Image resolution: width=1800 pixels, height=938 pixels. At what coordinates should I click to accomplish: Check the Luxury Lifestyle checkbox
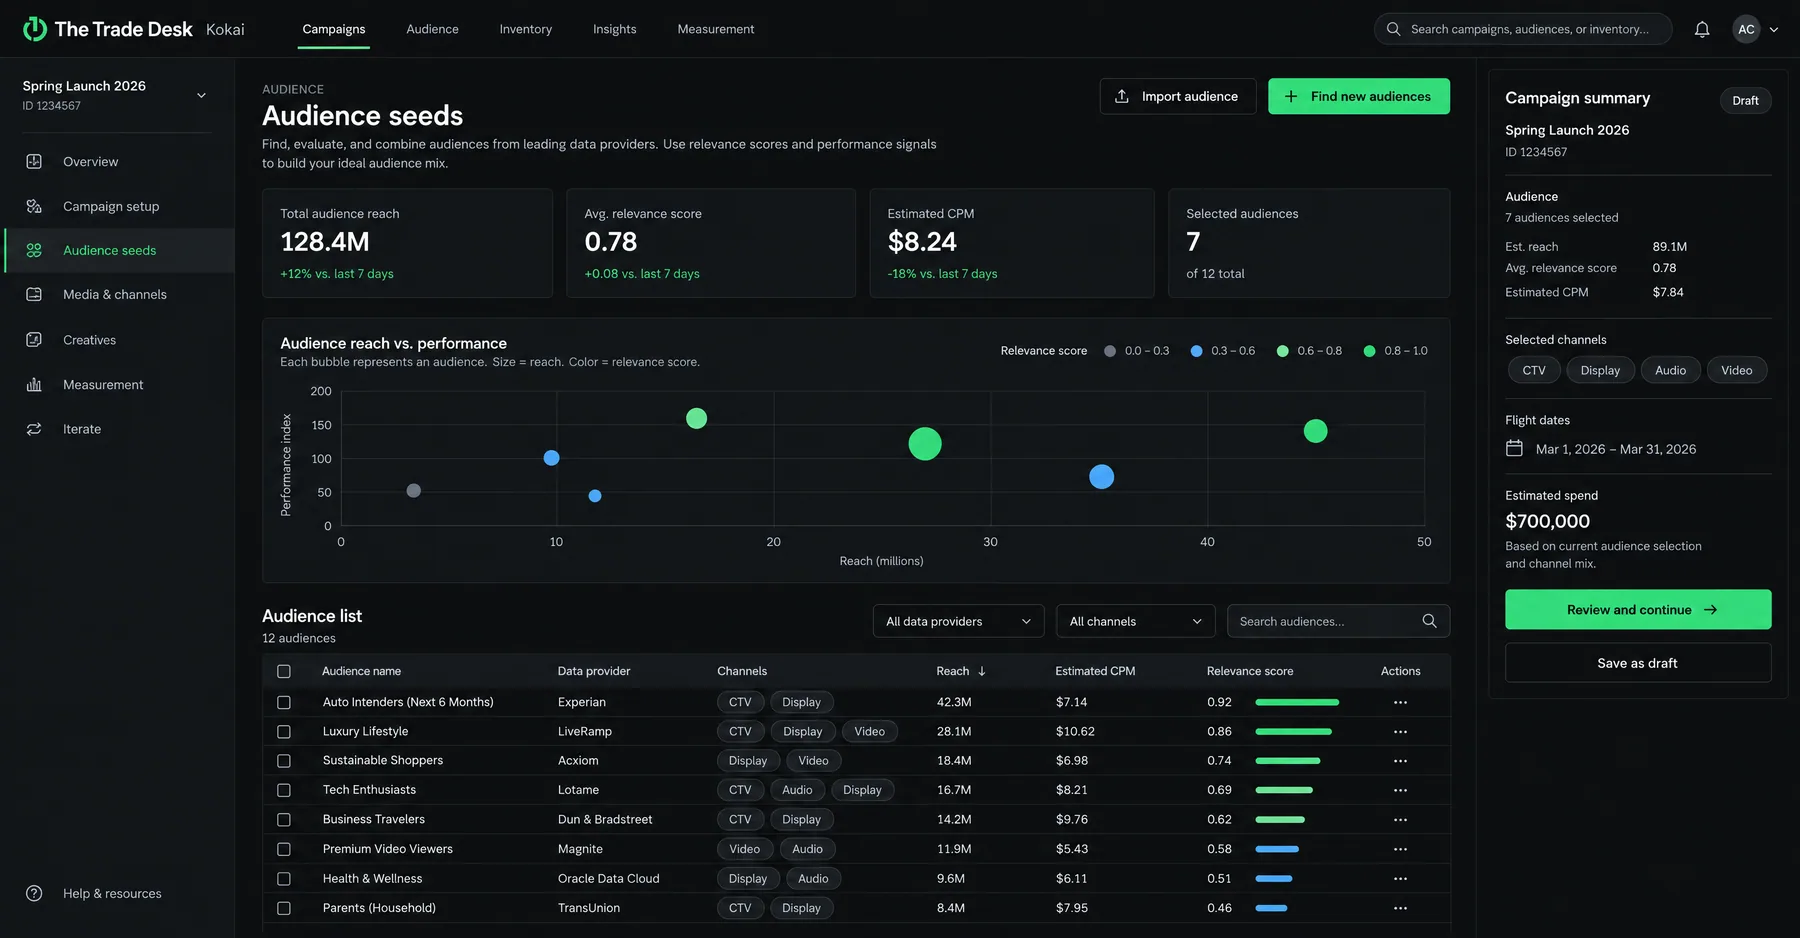point(284,732)
